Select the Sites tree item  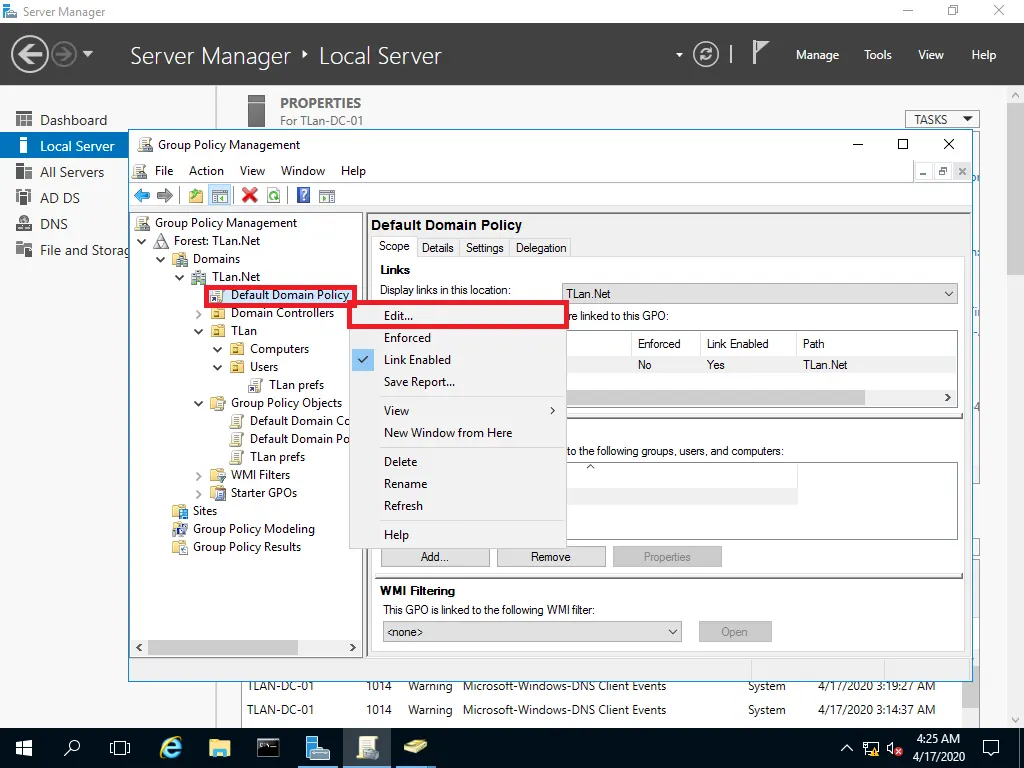point(204,511)
